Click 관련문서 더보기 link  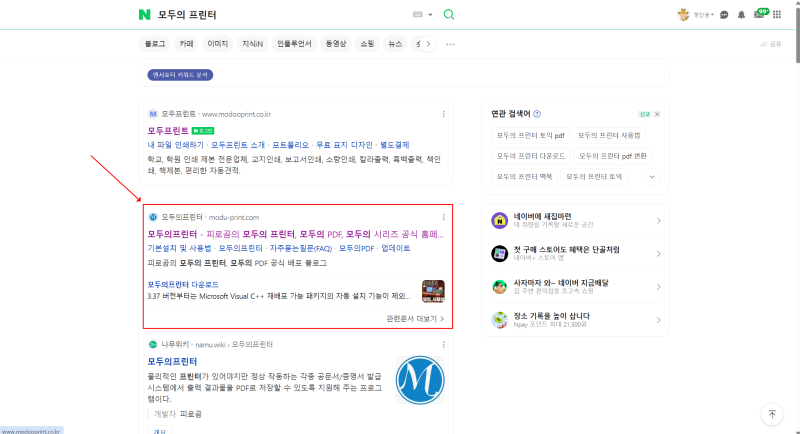pos(415,319)
